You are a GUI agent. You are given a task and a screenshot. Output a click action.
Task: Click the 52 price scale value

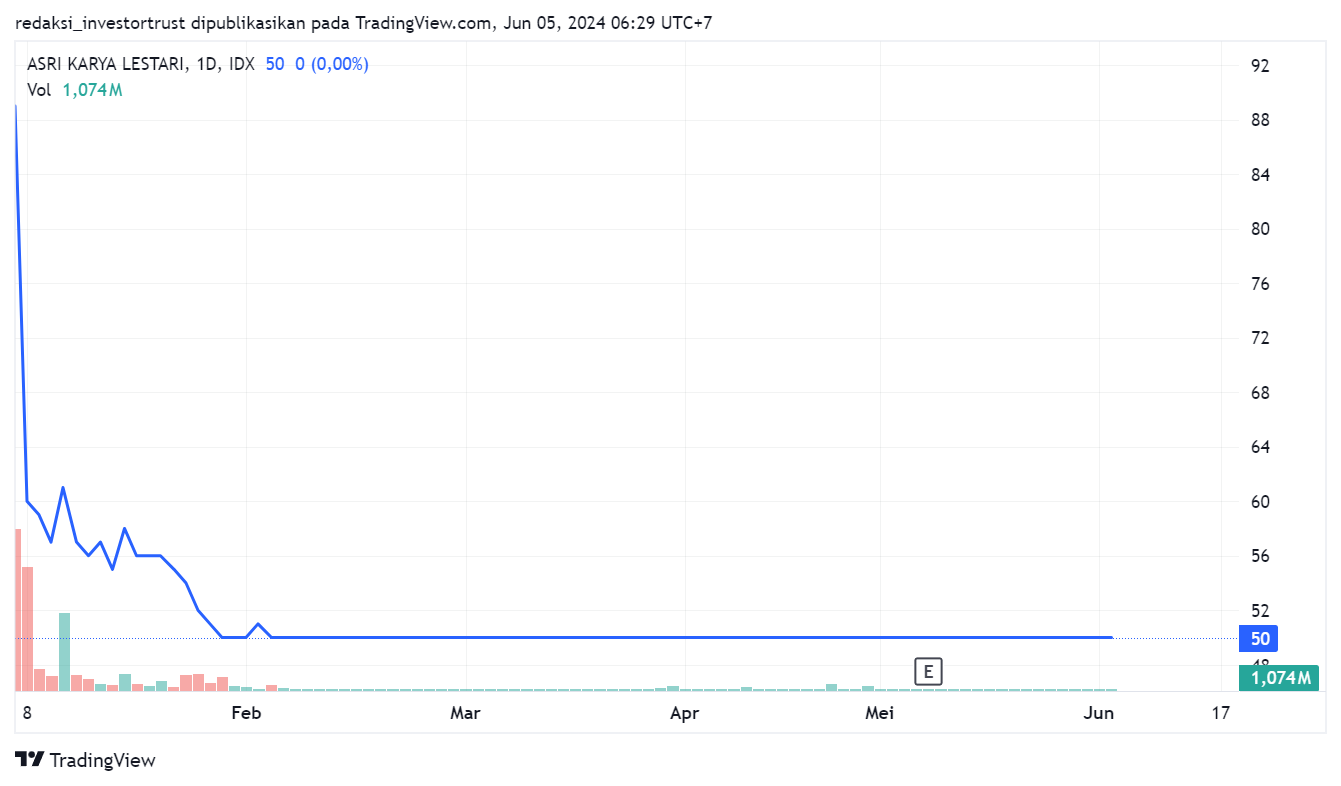(x=1260, y=611)
